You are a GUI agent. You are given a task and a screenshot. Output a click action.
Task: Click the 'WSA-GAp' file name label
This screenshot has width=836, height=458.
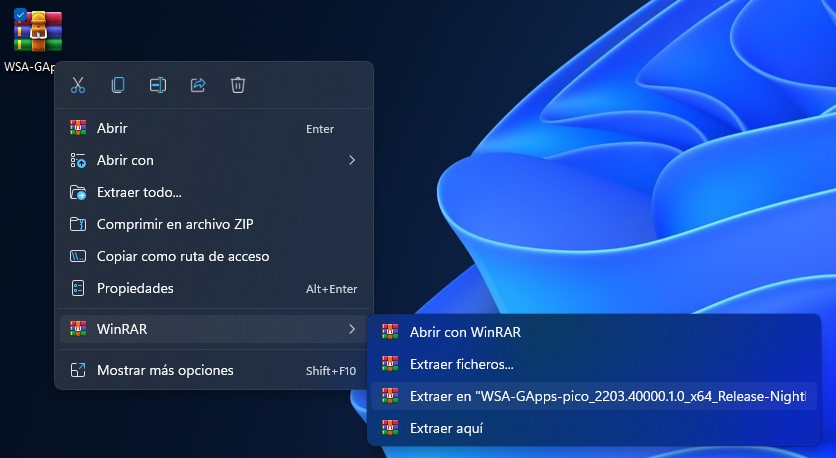tap(28, 66)
